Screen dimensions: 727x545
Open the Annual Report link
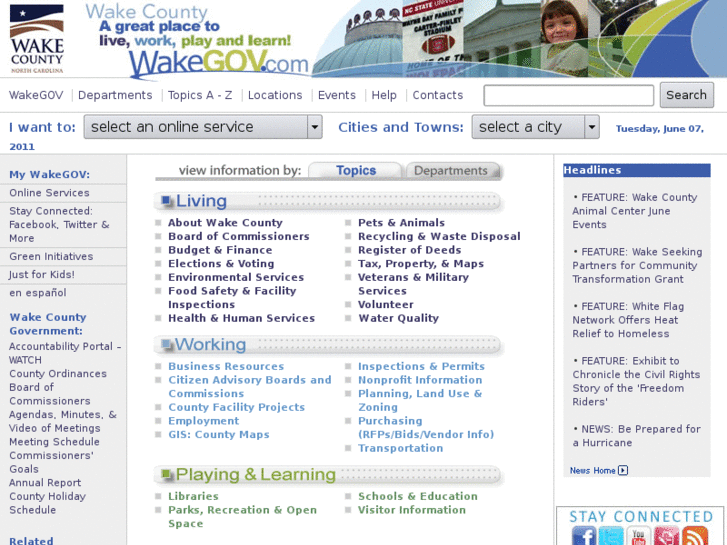tap(45, 483)
